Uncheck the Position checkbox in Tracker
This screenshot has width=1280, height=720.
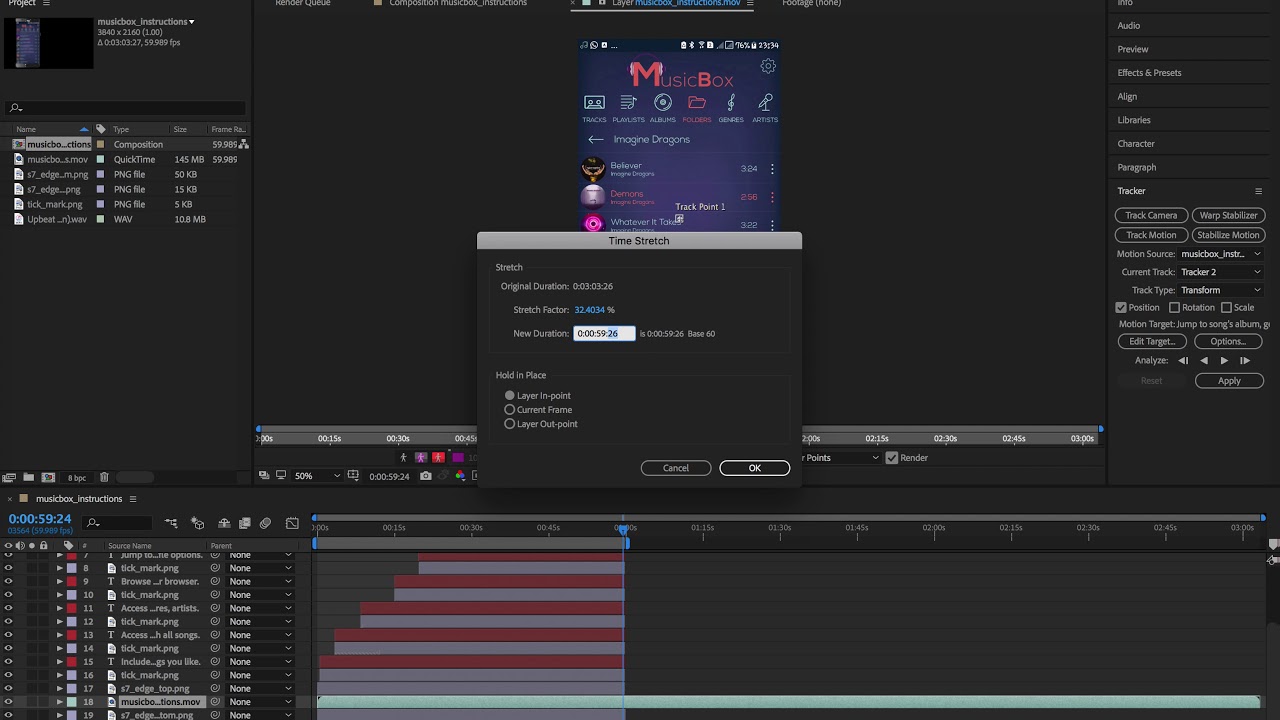(1121, 308)
